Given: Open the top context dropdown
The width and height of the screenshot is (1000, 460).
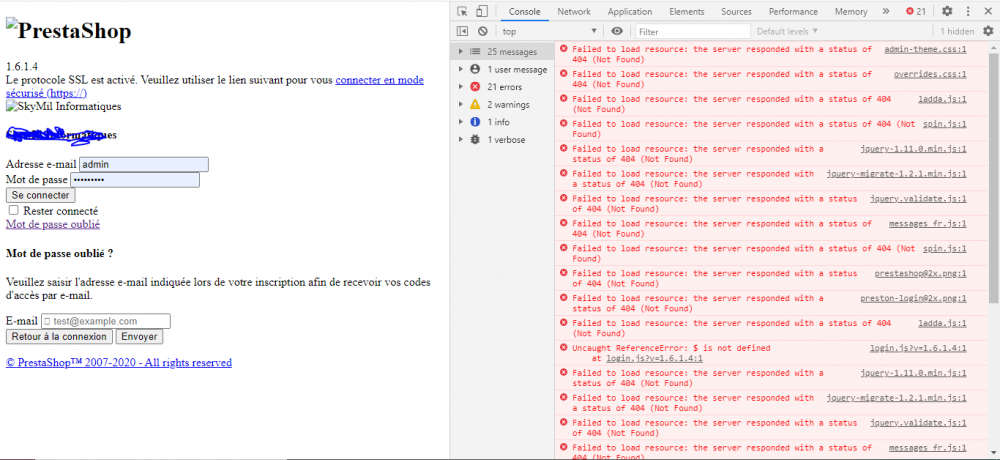Looking at the screenshot, I should point(549,31).
